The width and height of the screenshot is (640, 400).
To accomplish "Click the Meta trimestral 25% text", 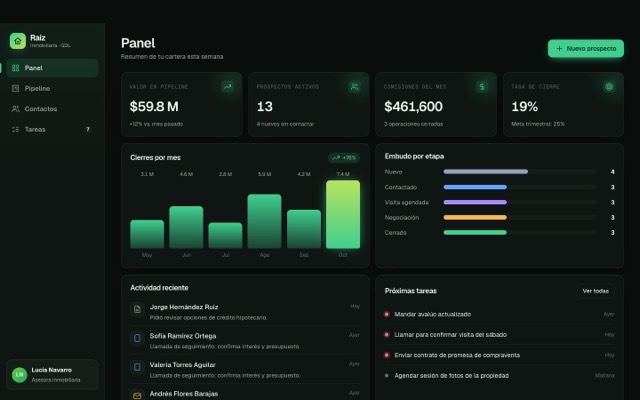I will click(x=538, y=124).
